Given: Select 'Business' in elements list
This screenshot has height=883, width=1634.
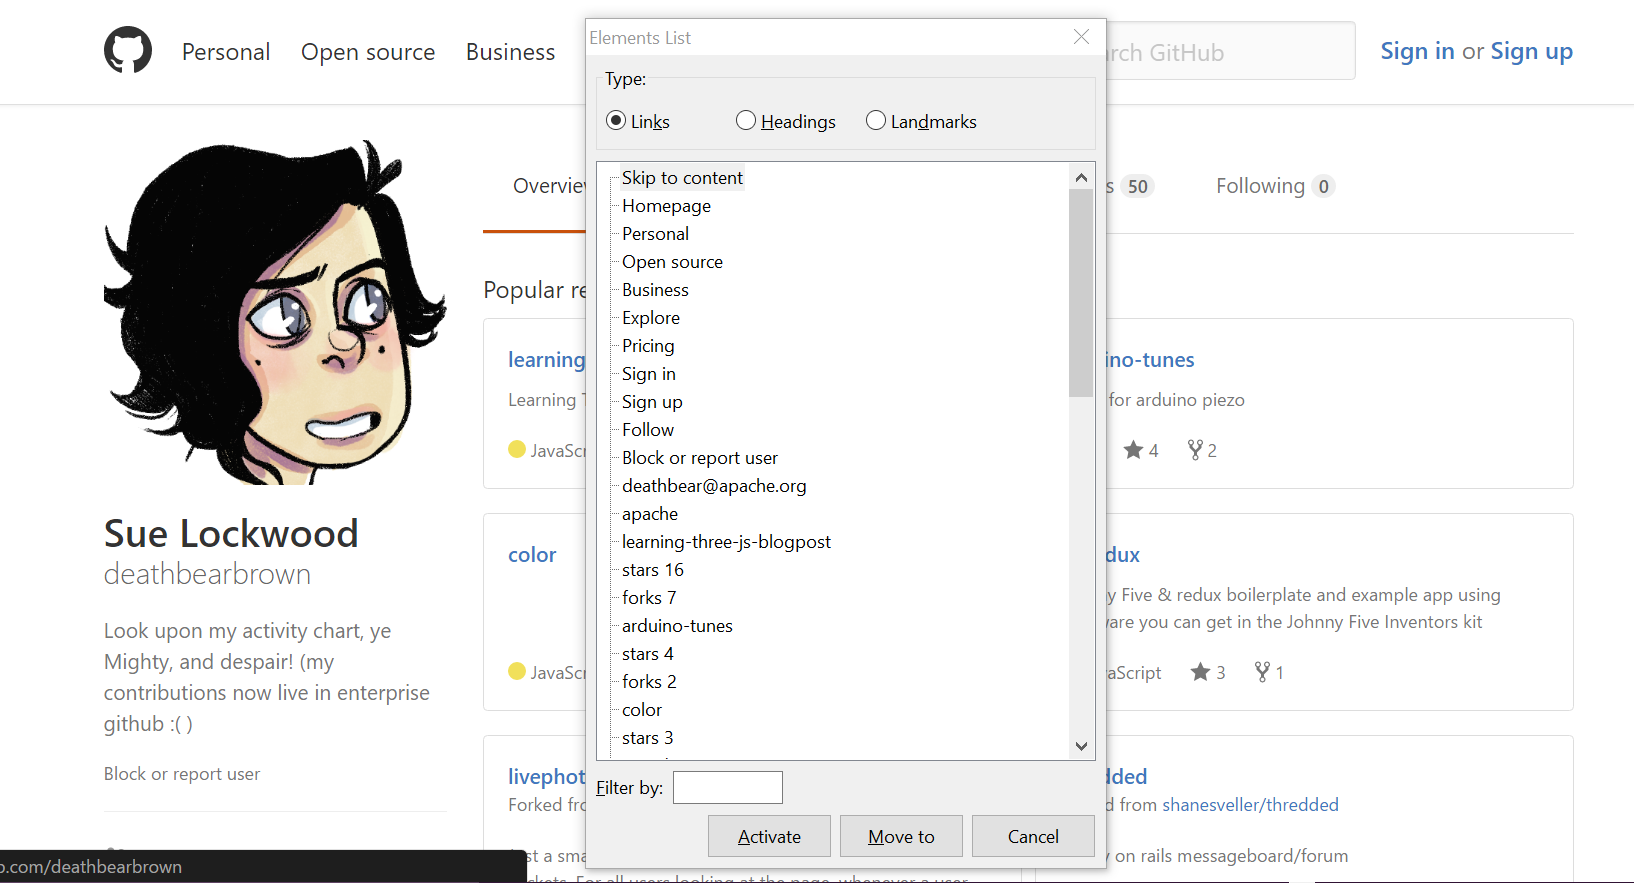Looking at the screenshot, I should coord(655,290).
